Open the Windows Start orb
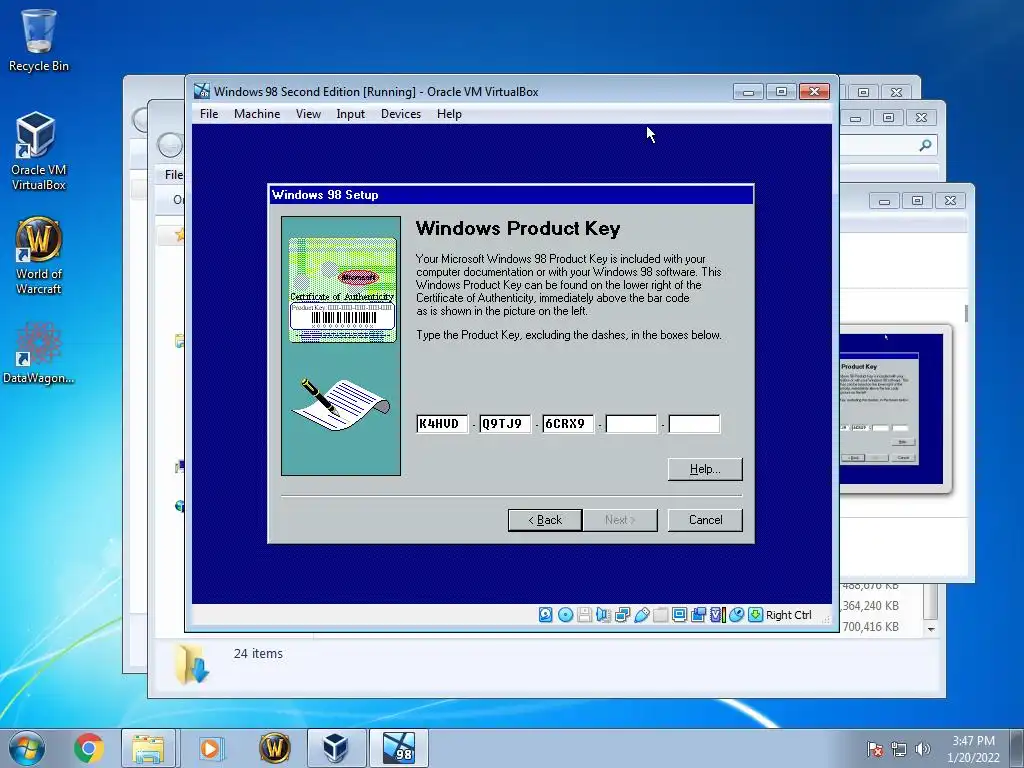1024x768 pixels. tap(27, 748)
